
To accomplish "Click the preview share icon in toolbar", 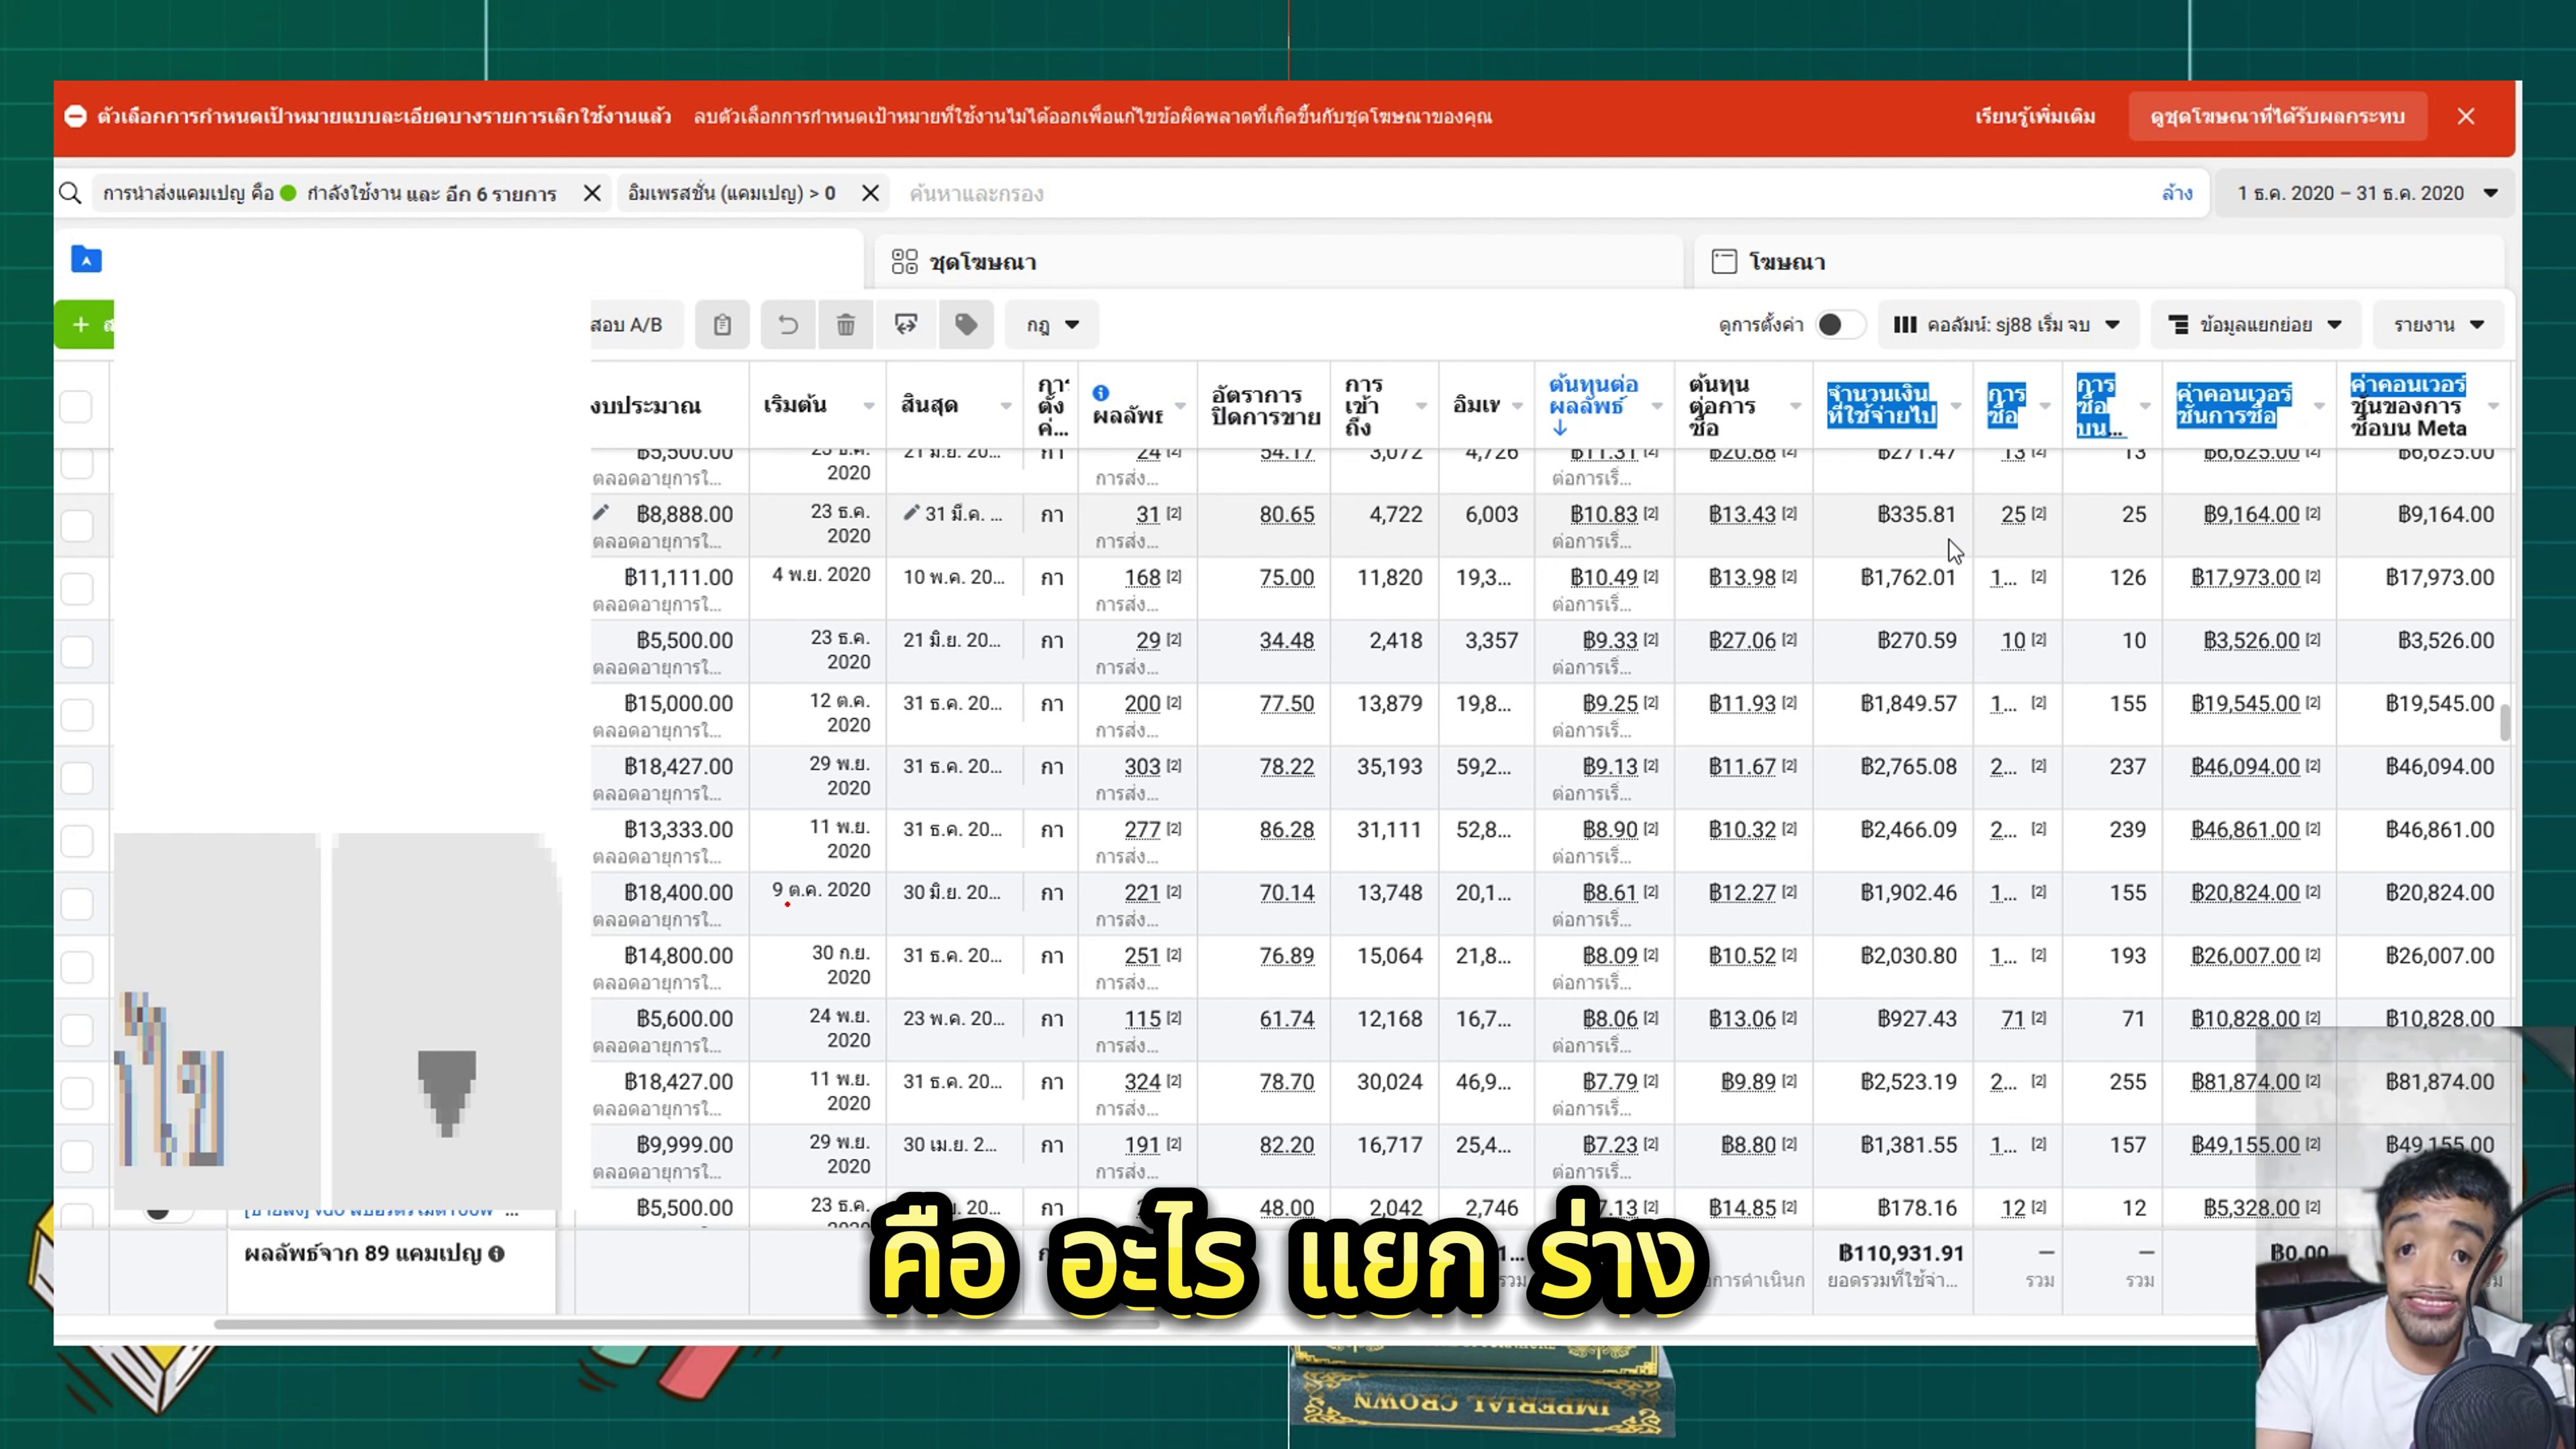I will click(906, 325).
